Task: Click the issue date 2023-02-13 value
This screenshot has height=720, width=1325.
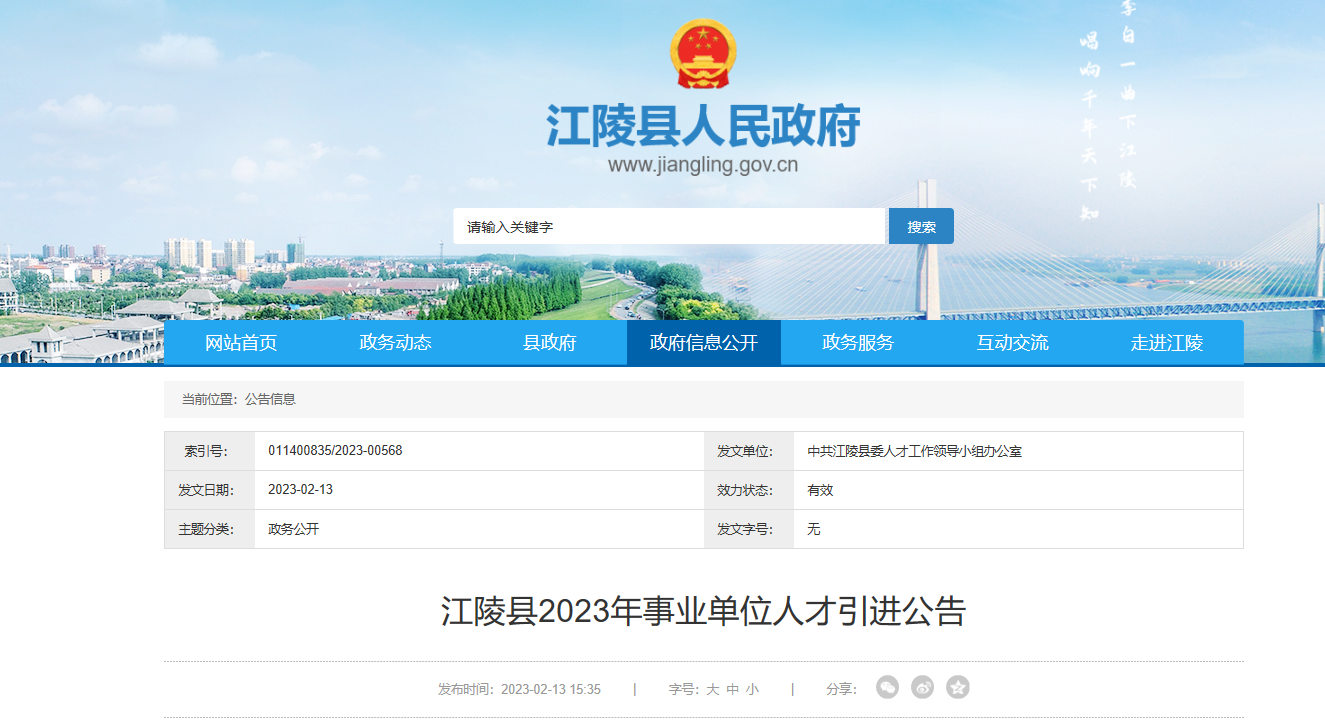Action: (x=301, y=490)
